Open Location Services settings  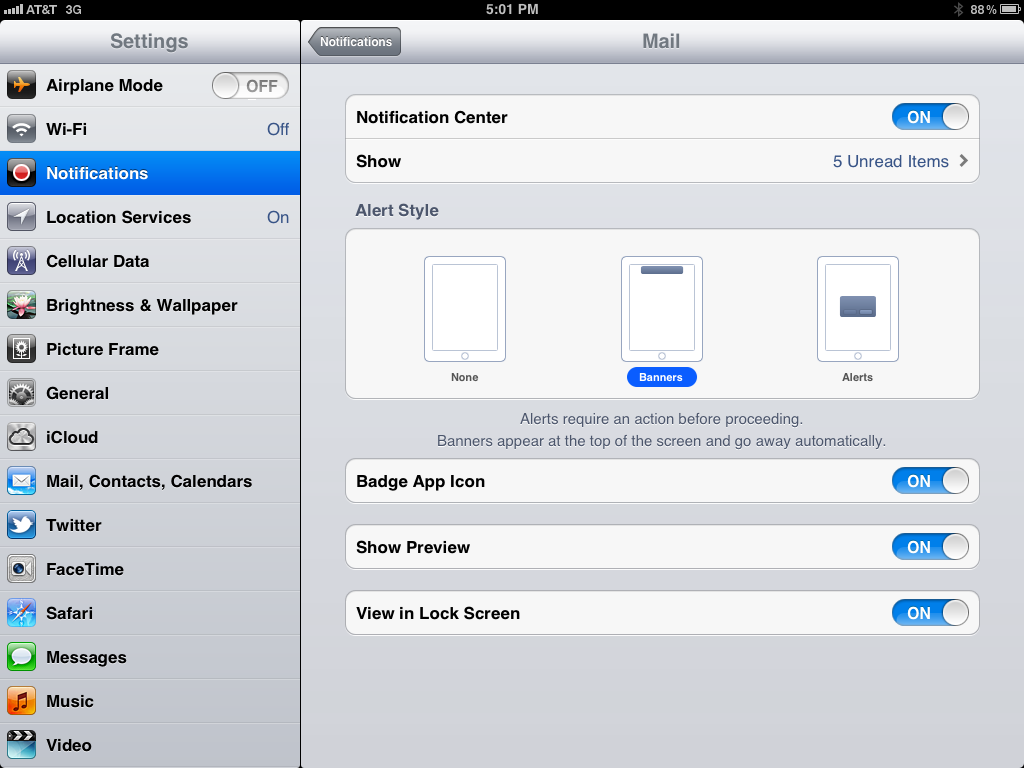tap(150, 217)
